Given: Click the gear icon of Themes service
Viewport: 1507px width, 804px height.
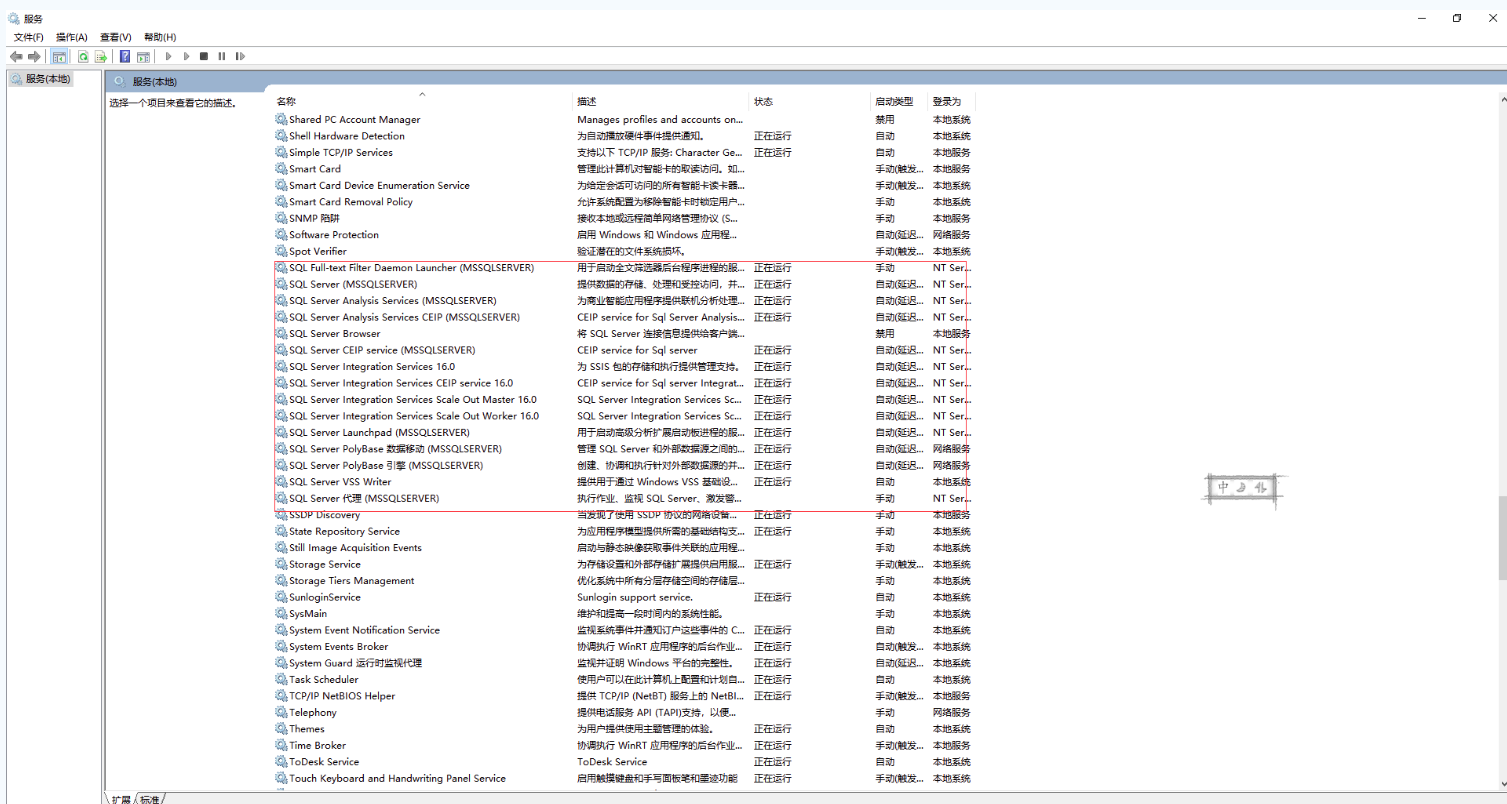Looking at the screenshot, I should click(281, 729).
